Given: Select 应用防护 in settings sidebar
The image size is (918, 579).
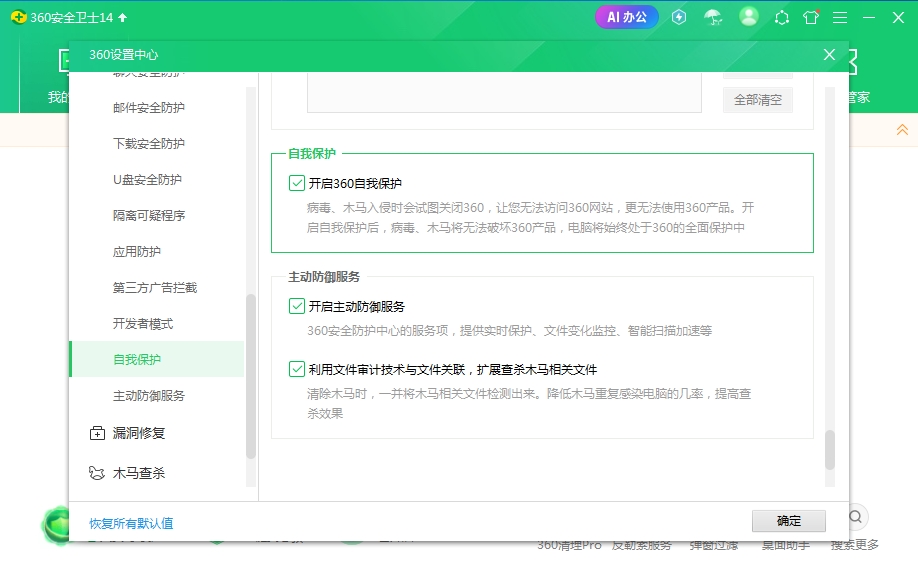Looking at the screenshot, I should [x=137, y=252].
